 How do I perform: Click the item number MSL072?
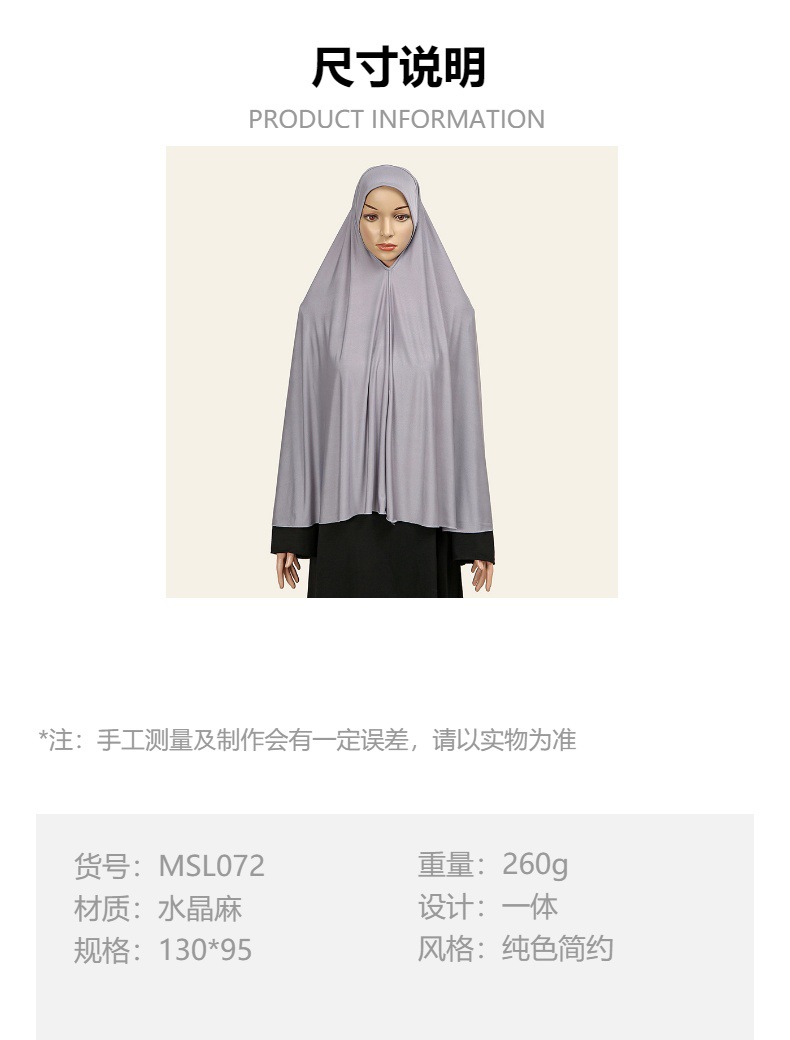pos(212,866)
